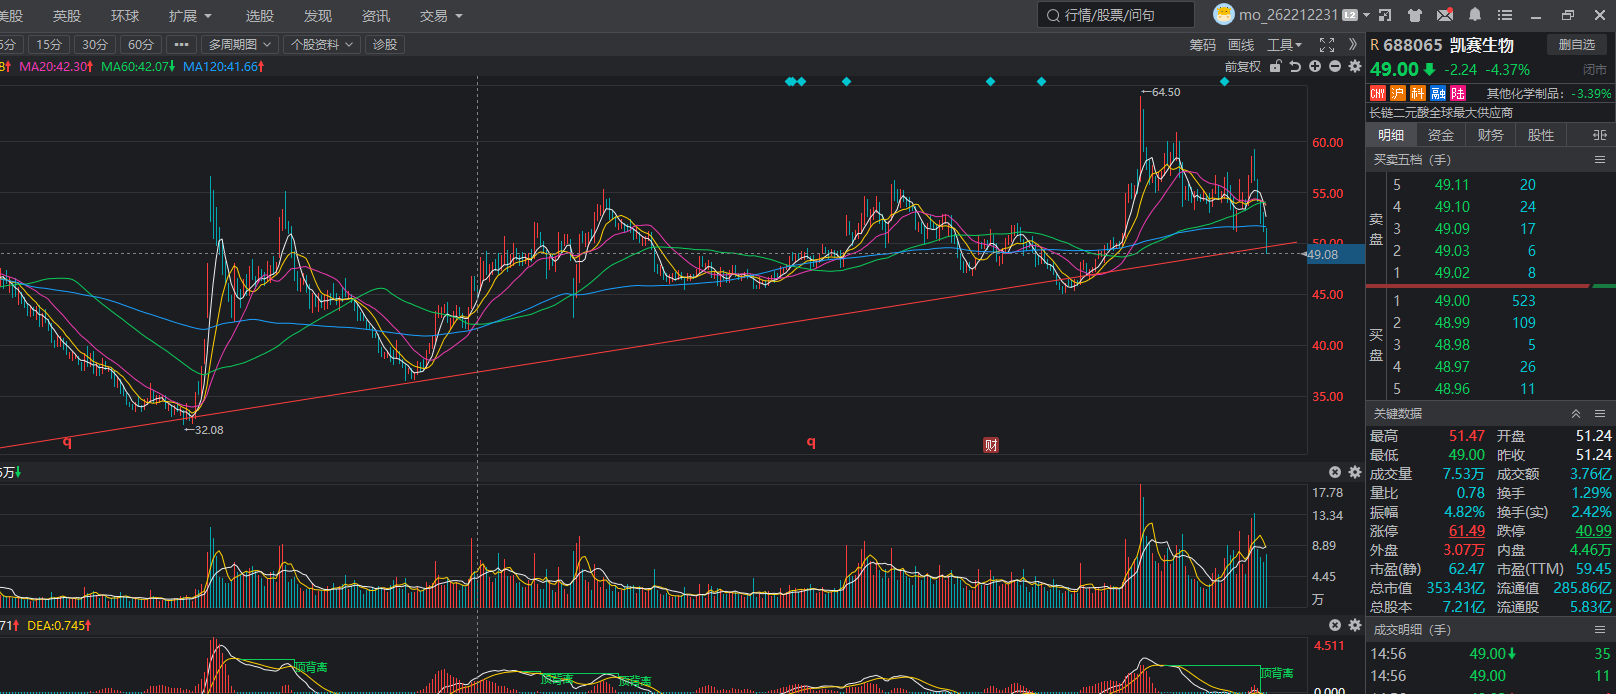This screenshot has width=1616, height=694.
Task: Click the 删自选 button
Action: click(x=1577, y=45)
